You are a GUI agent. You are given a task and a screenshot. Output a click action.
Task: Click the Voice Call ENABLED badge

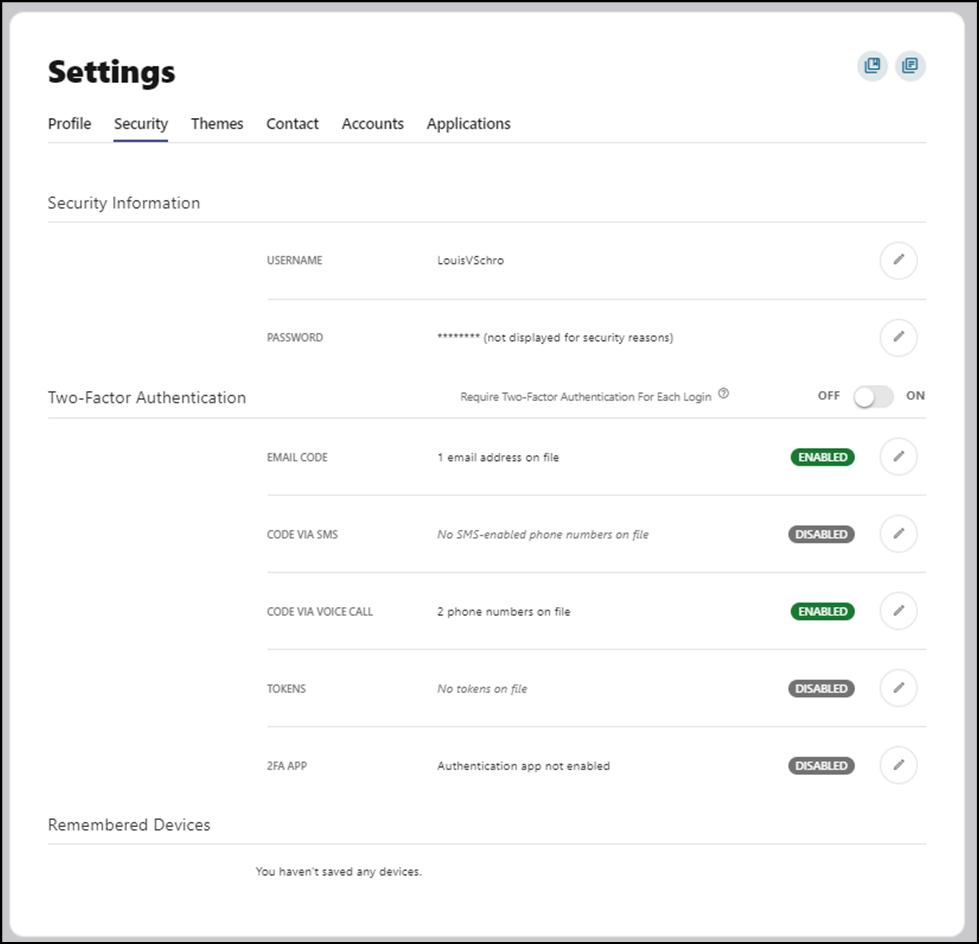(x=822, y=611)
